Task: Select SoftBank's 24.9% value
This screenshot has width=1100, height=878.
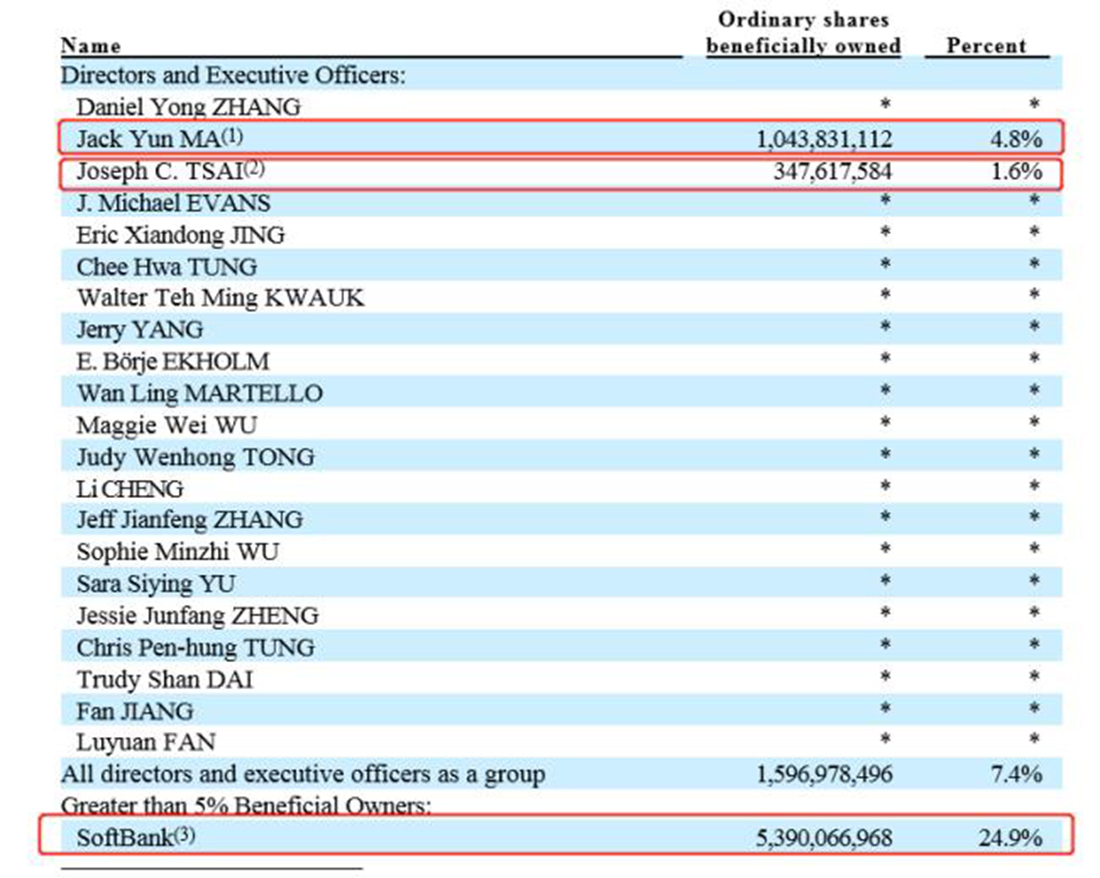Action: pyautogui.click(x=1010, y=838)
